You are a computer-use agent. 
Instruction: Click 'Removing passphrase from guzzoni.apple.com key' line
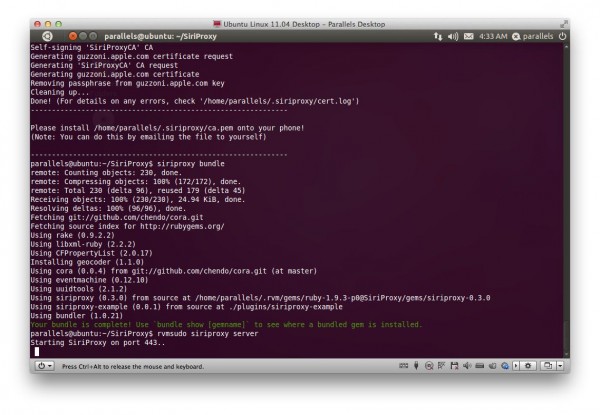tap(127, 83)
